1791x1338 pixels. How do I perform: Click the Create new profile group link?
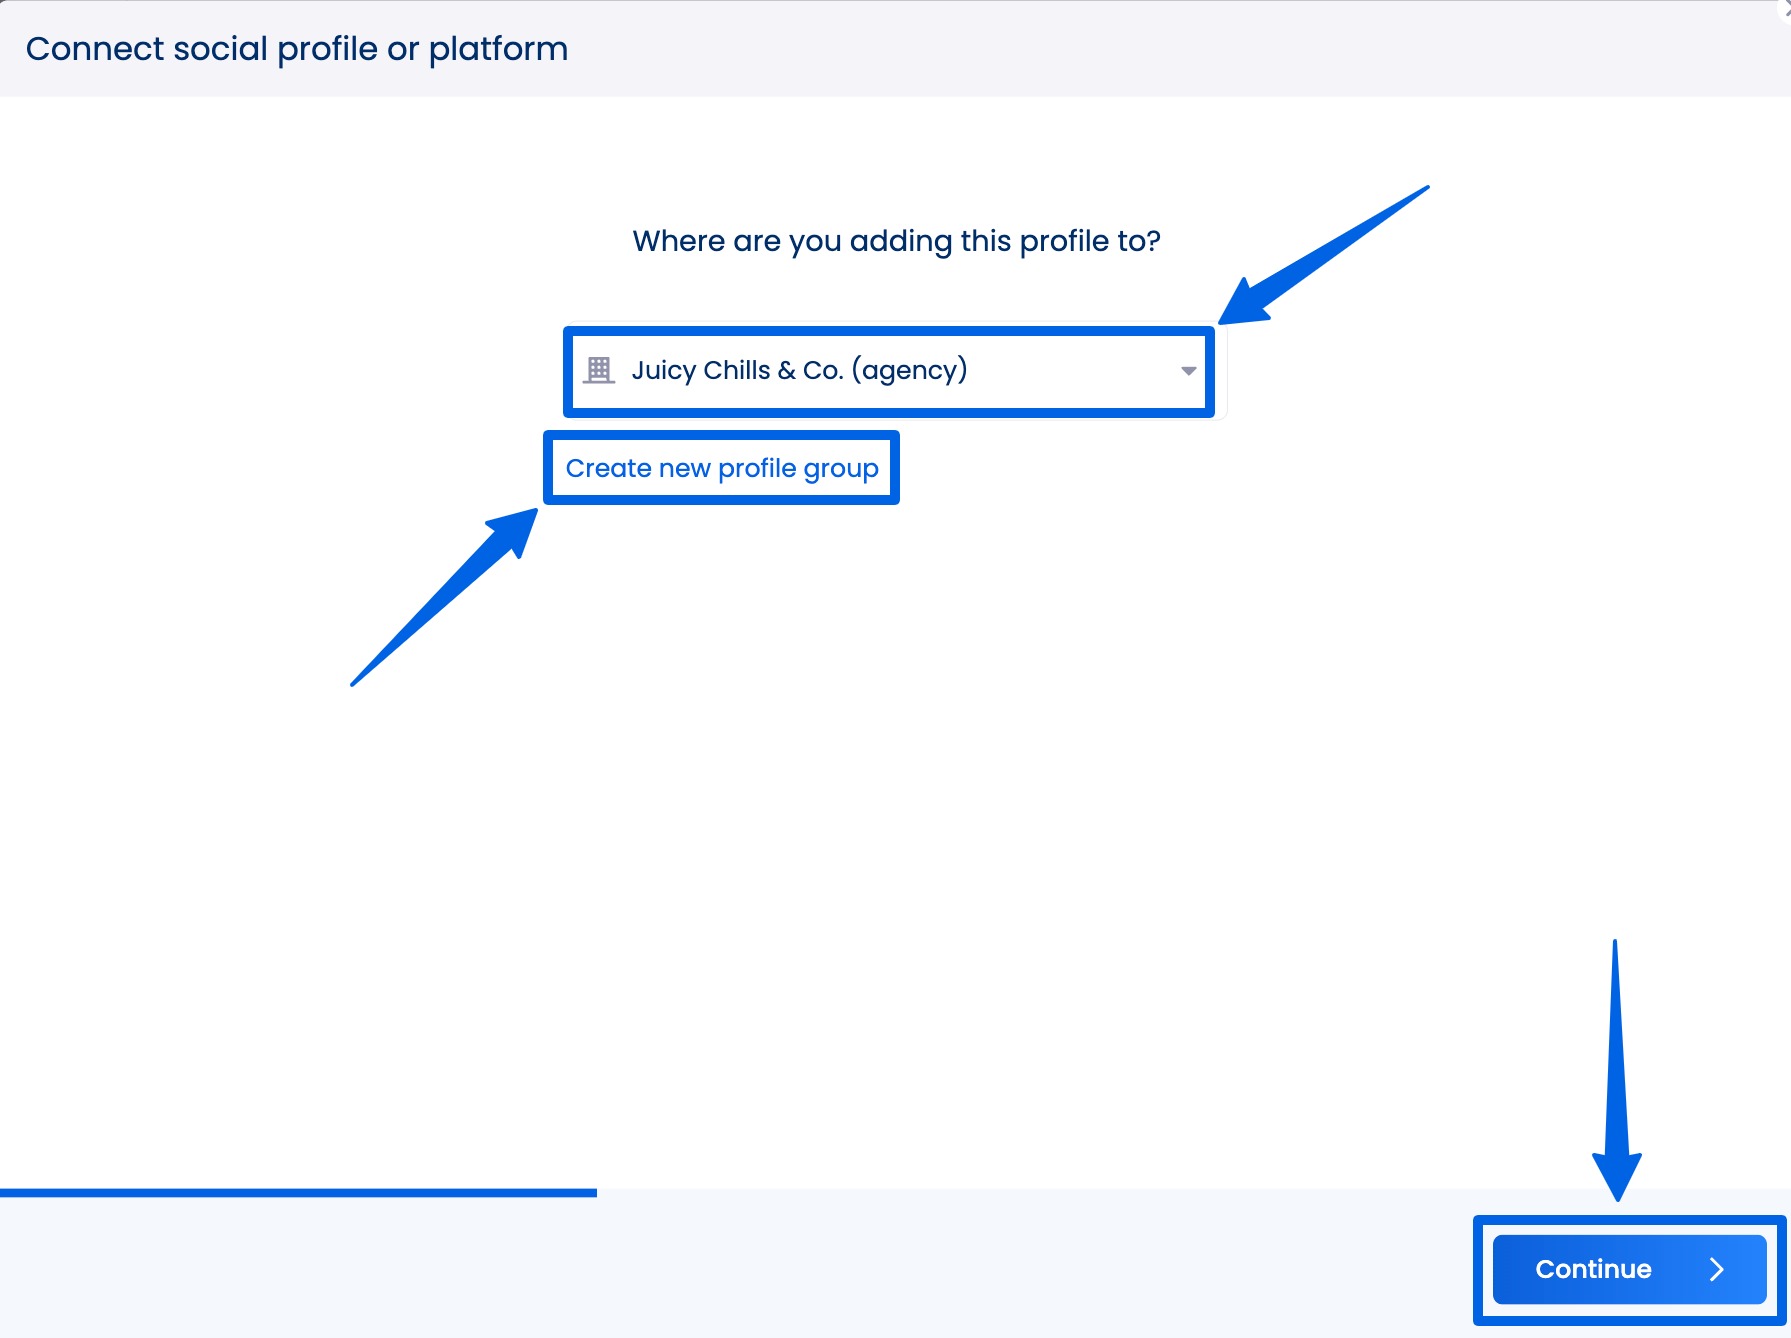(721, 468)
